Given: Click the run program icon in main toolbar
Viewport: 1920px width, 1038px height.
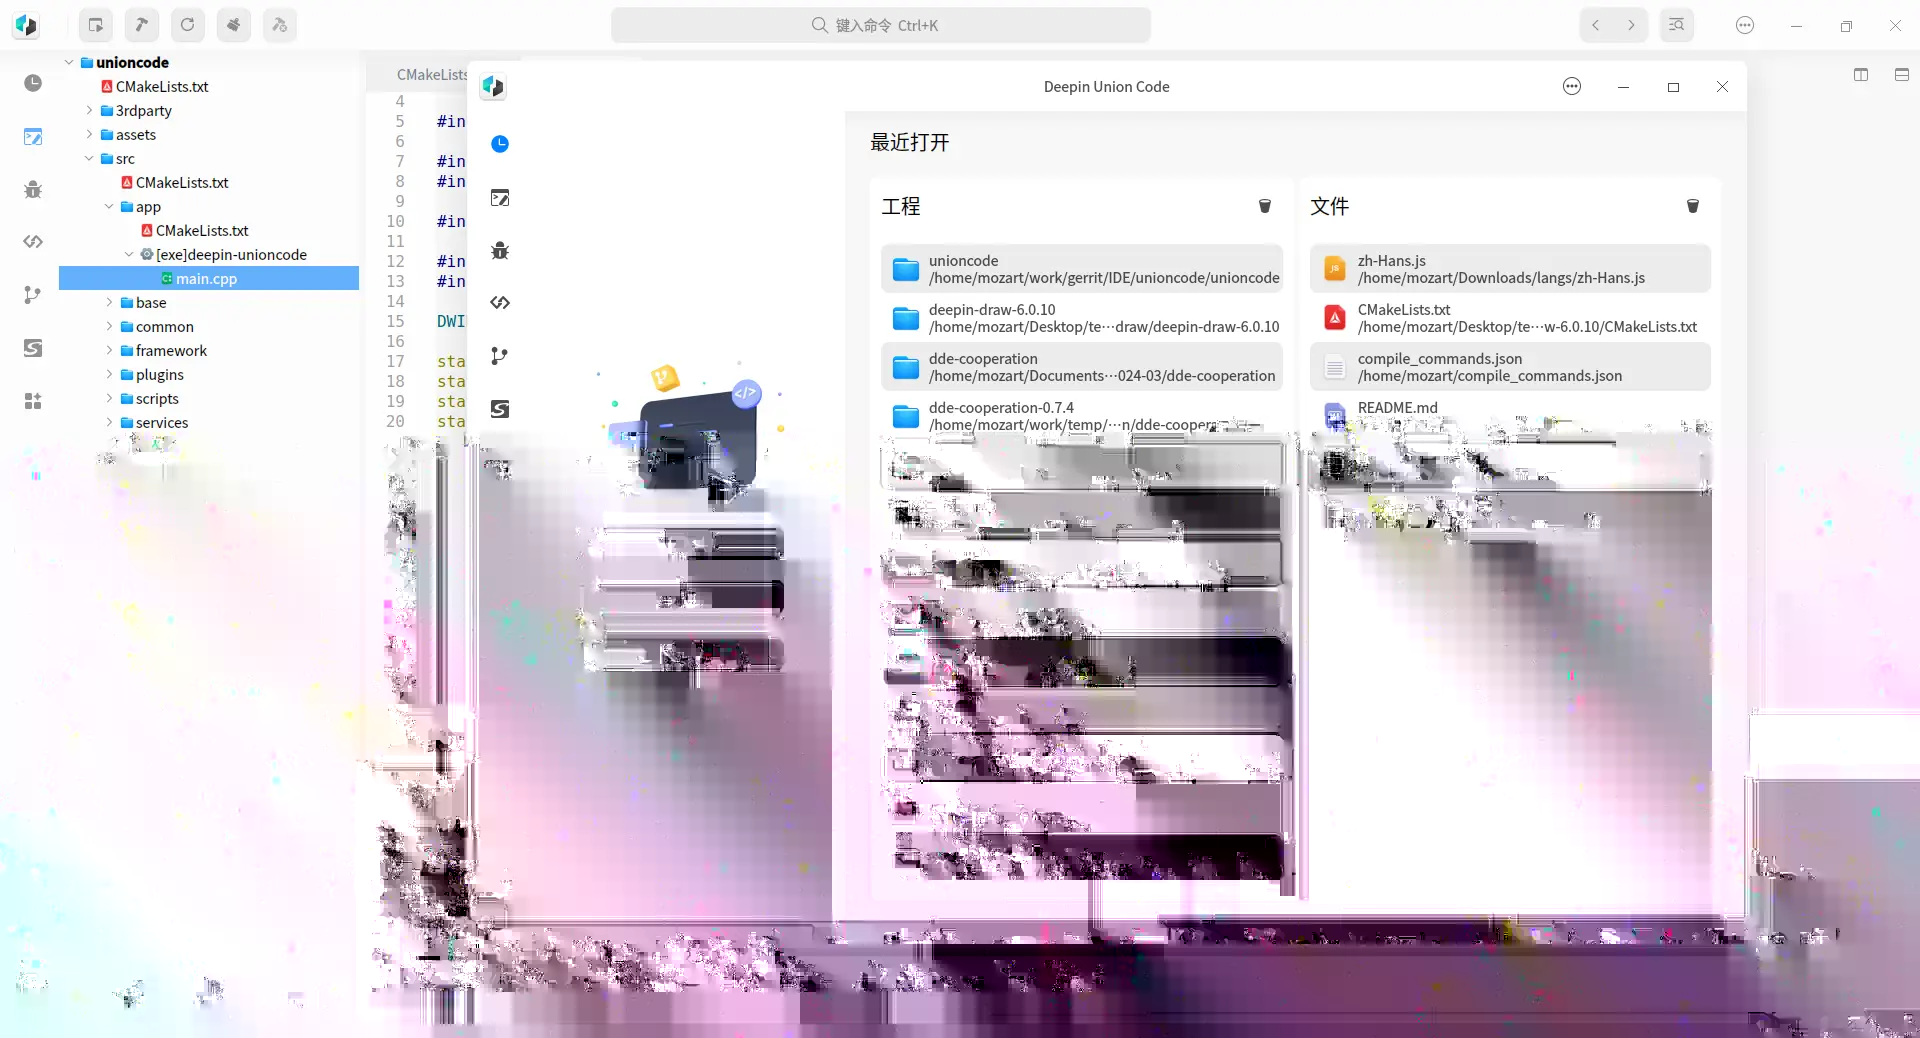Looking at the screenshot, I should coord(96,25).
